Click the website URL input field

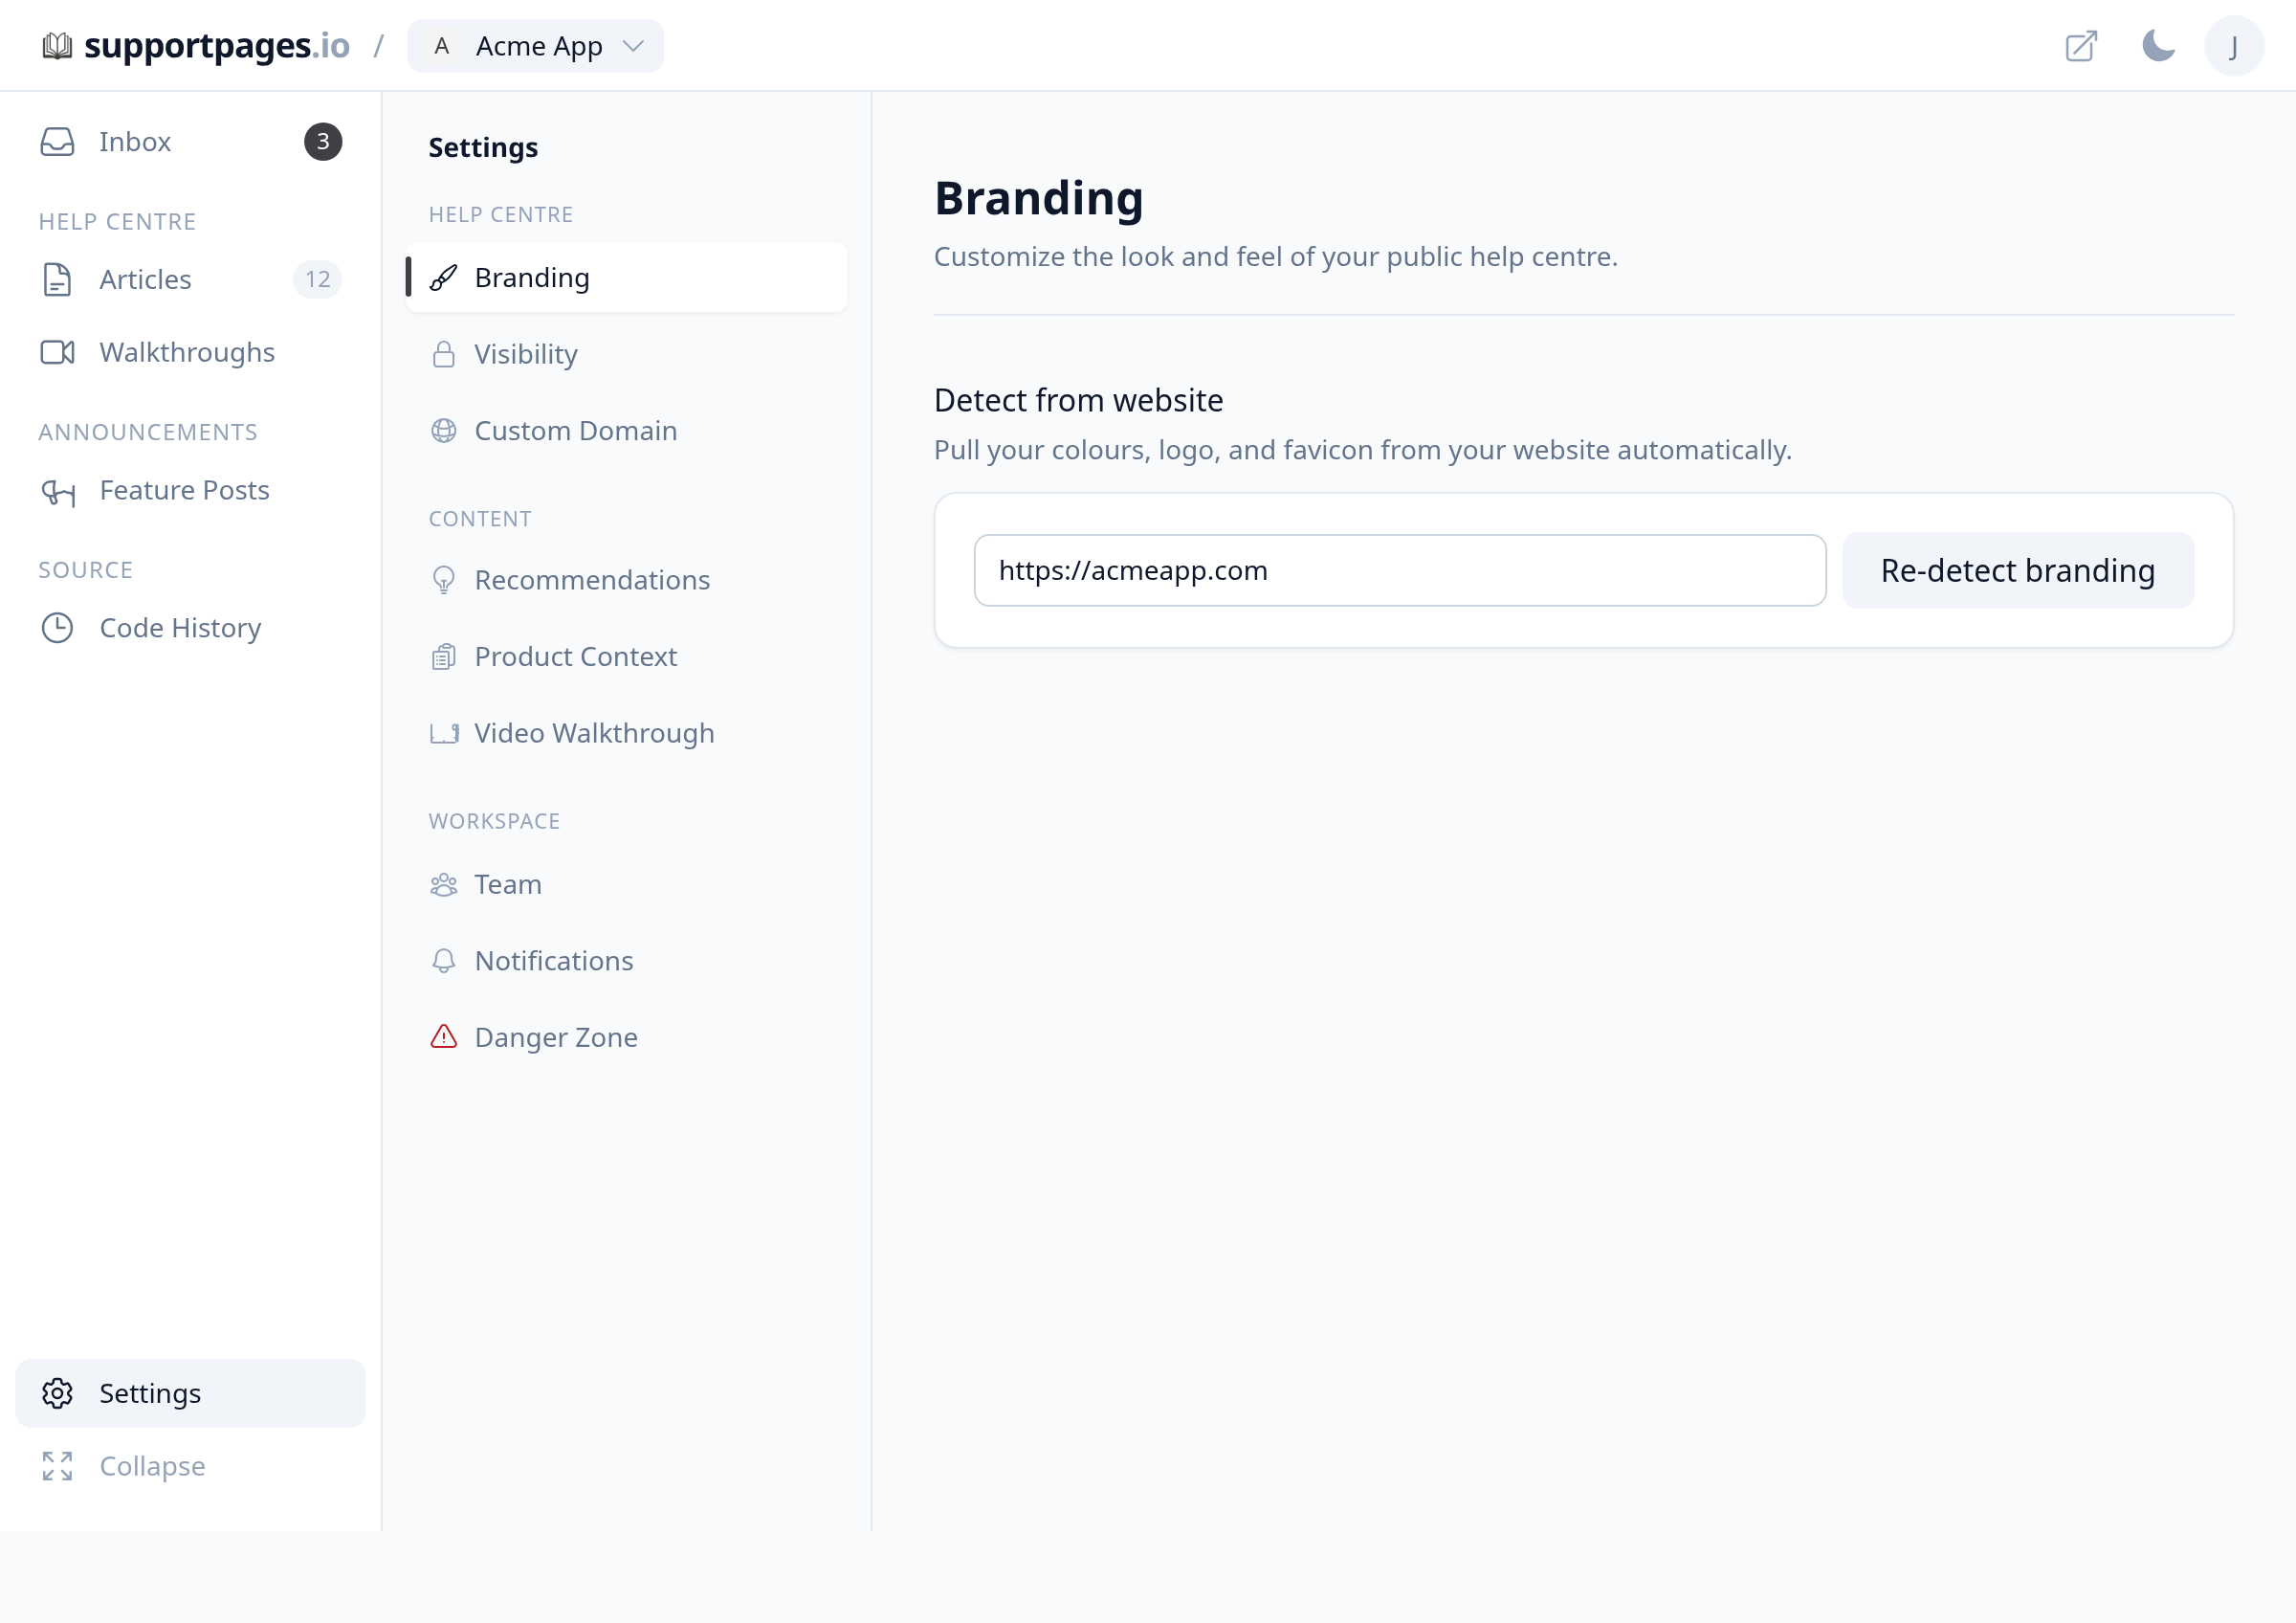tap(1399, 570)
